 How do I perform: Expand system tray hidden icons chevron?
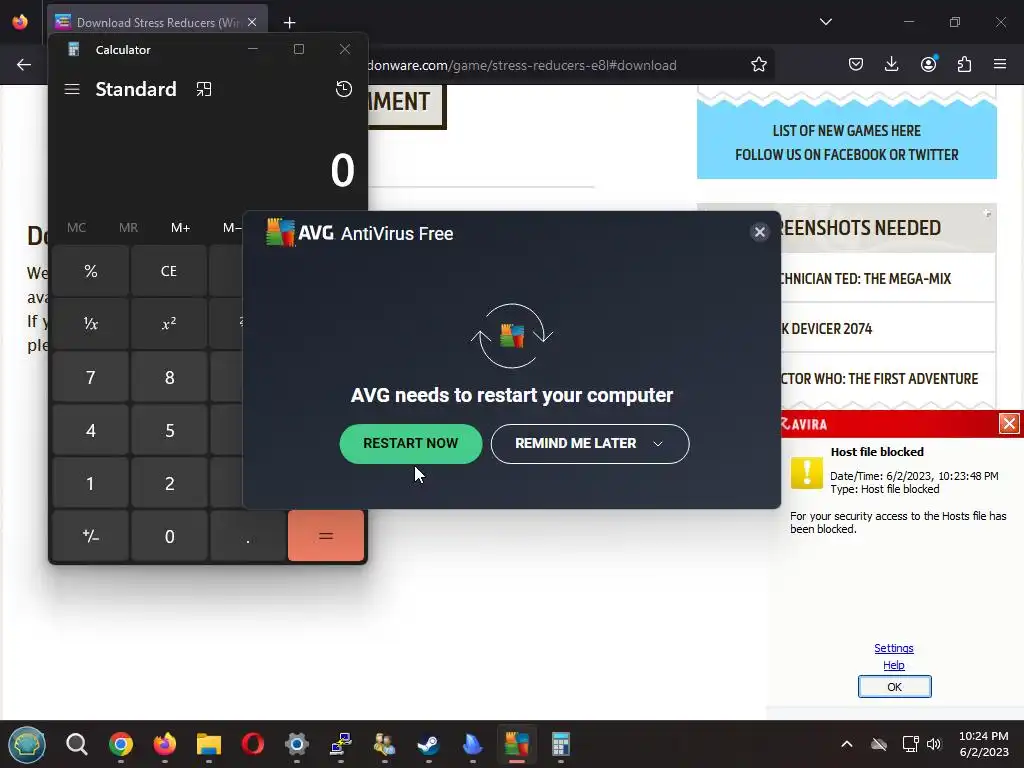pyautogui.click(x=846, y=744)
